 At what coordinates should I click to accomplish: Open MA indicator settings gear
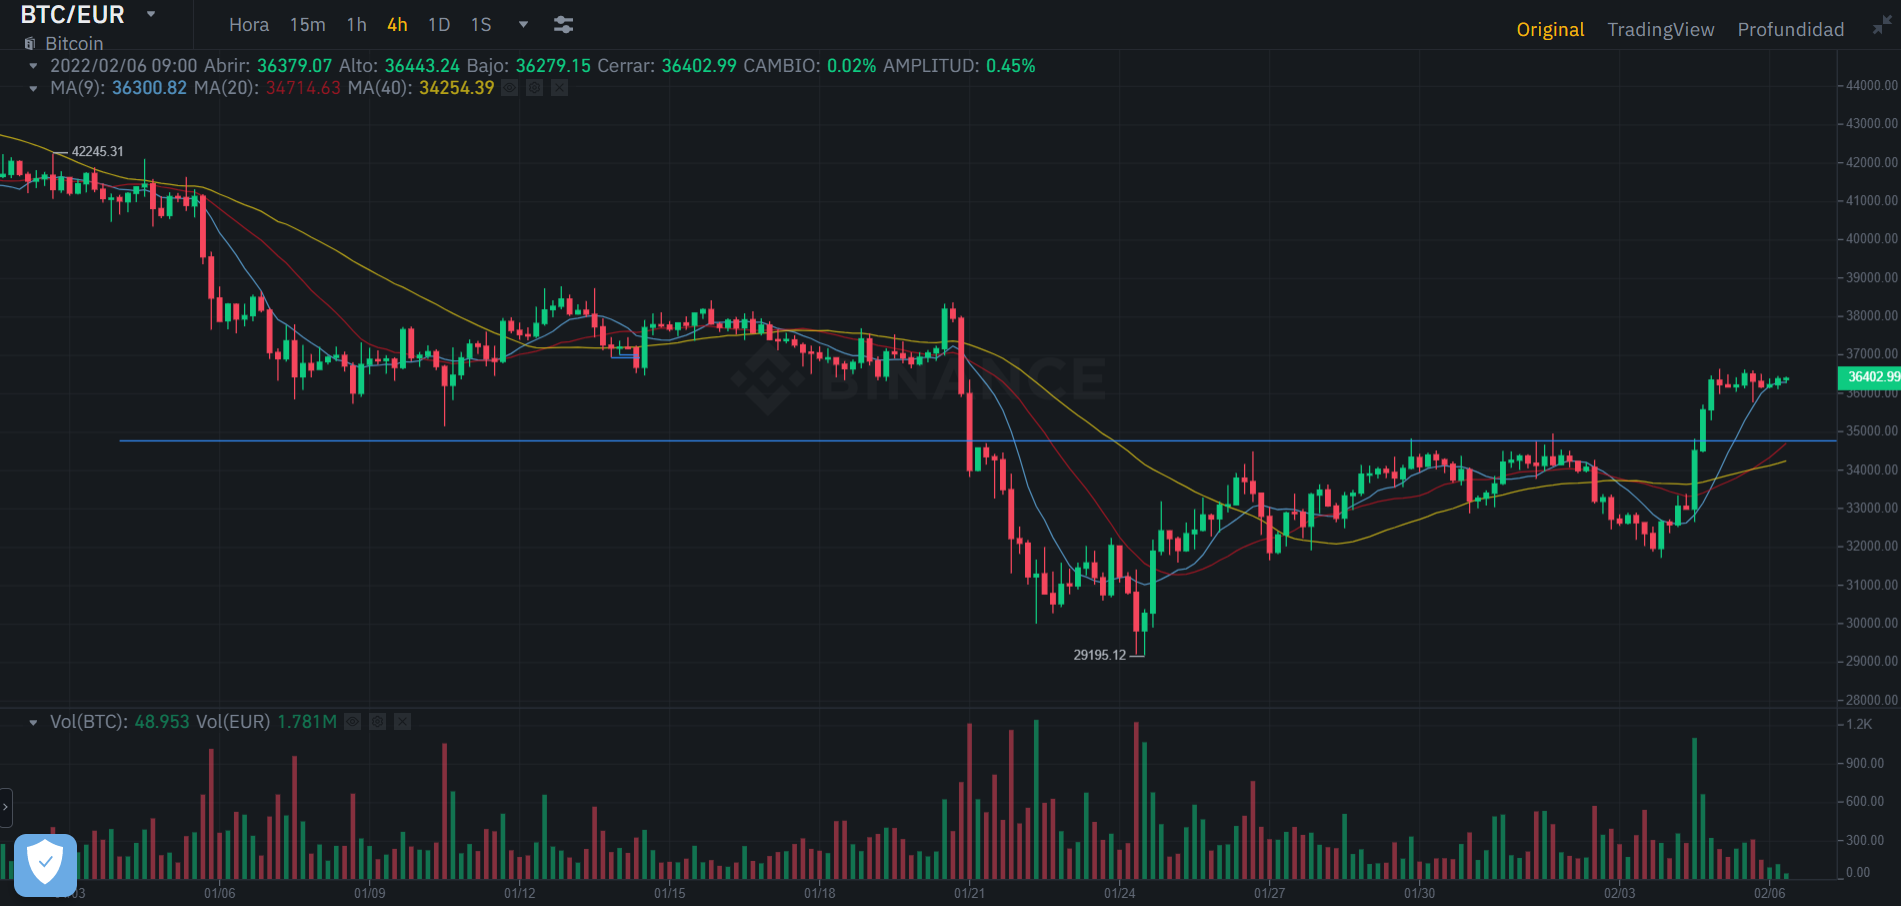(x=534, y=88)
